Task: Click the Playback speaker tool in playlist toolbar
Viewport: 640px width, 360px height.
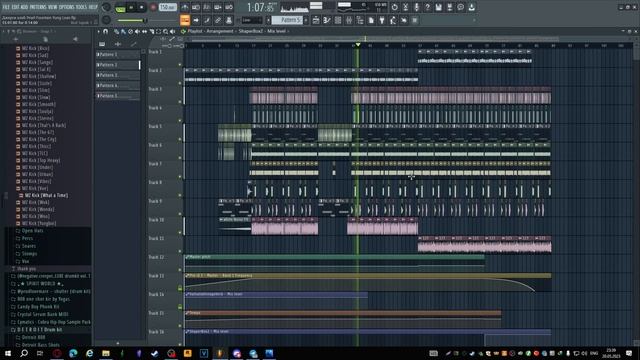Action: [x=172, y=31]
